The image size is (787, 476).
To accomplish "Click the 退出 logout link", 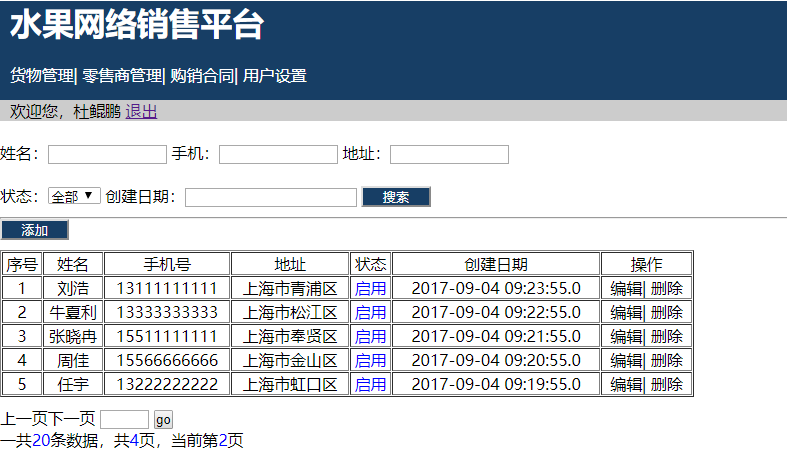I will [141, 111].
